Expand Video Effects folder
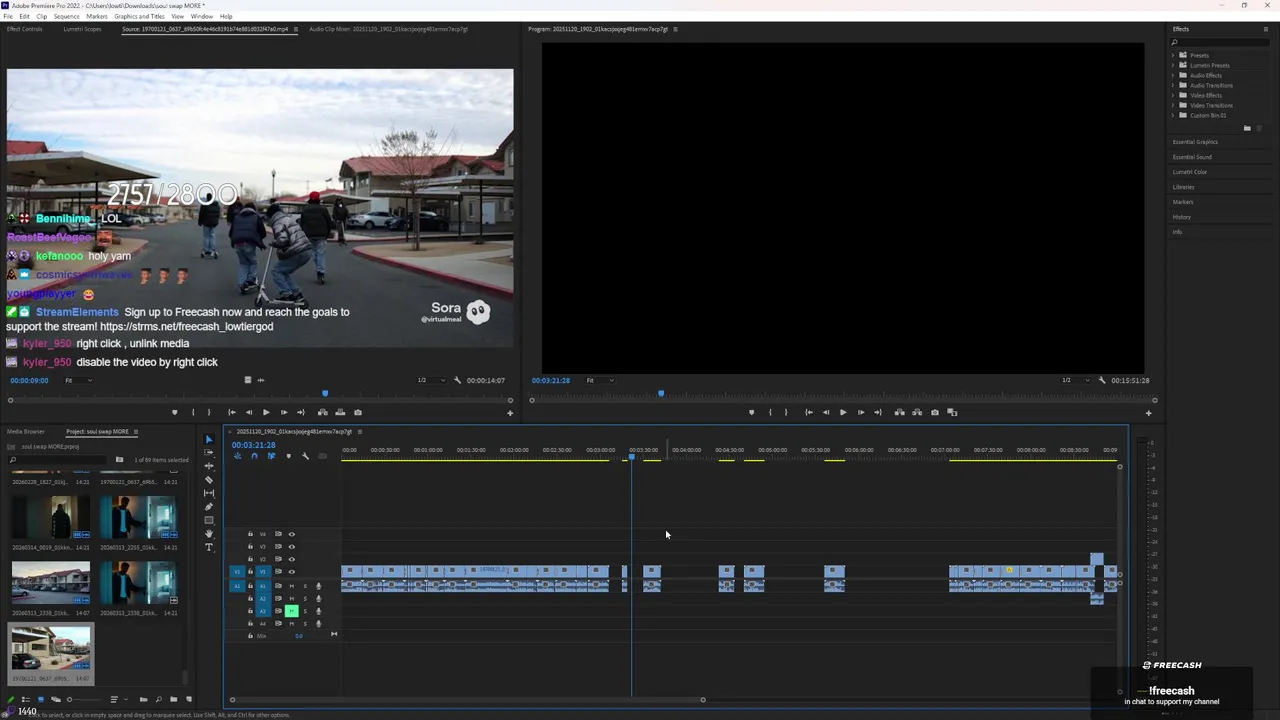The height and width of the screenshot is (720, 1280). (x=1174, y=95)
